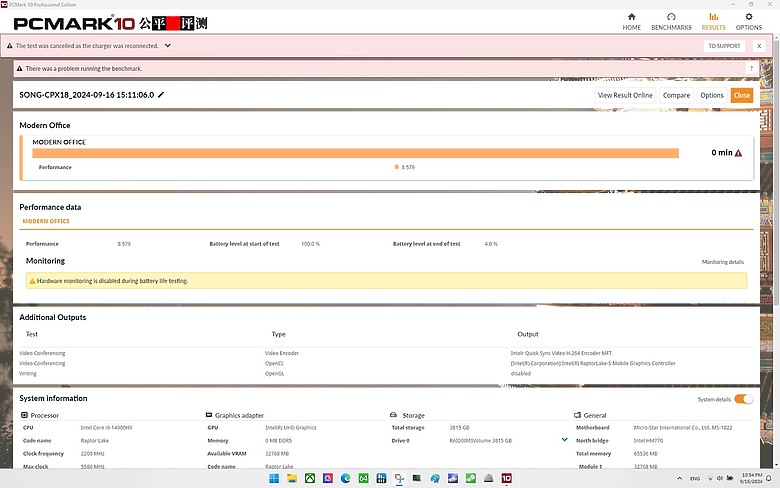
Task: Click the RAID0IMSVolume 3815 GB drive entry
Action: 481,441
